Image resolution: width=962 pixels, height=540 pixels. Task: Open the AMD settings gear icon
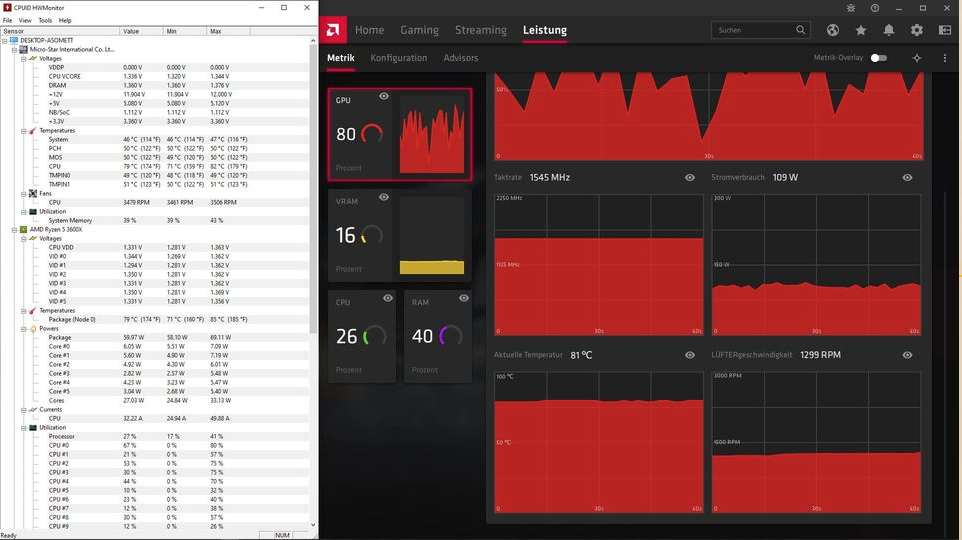[917, 30]
